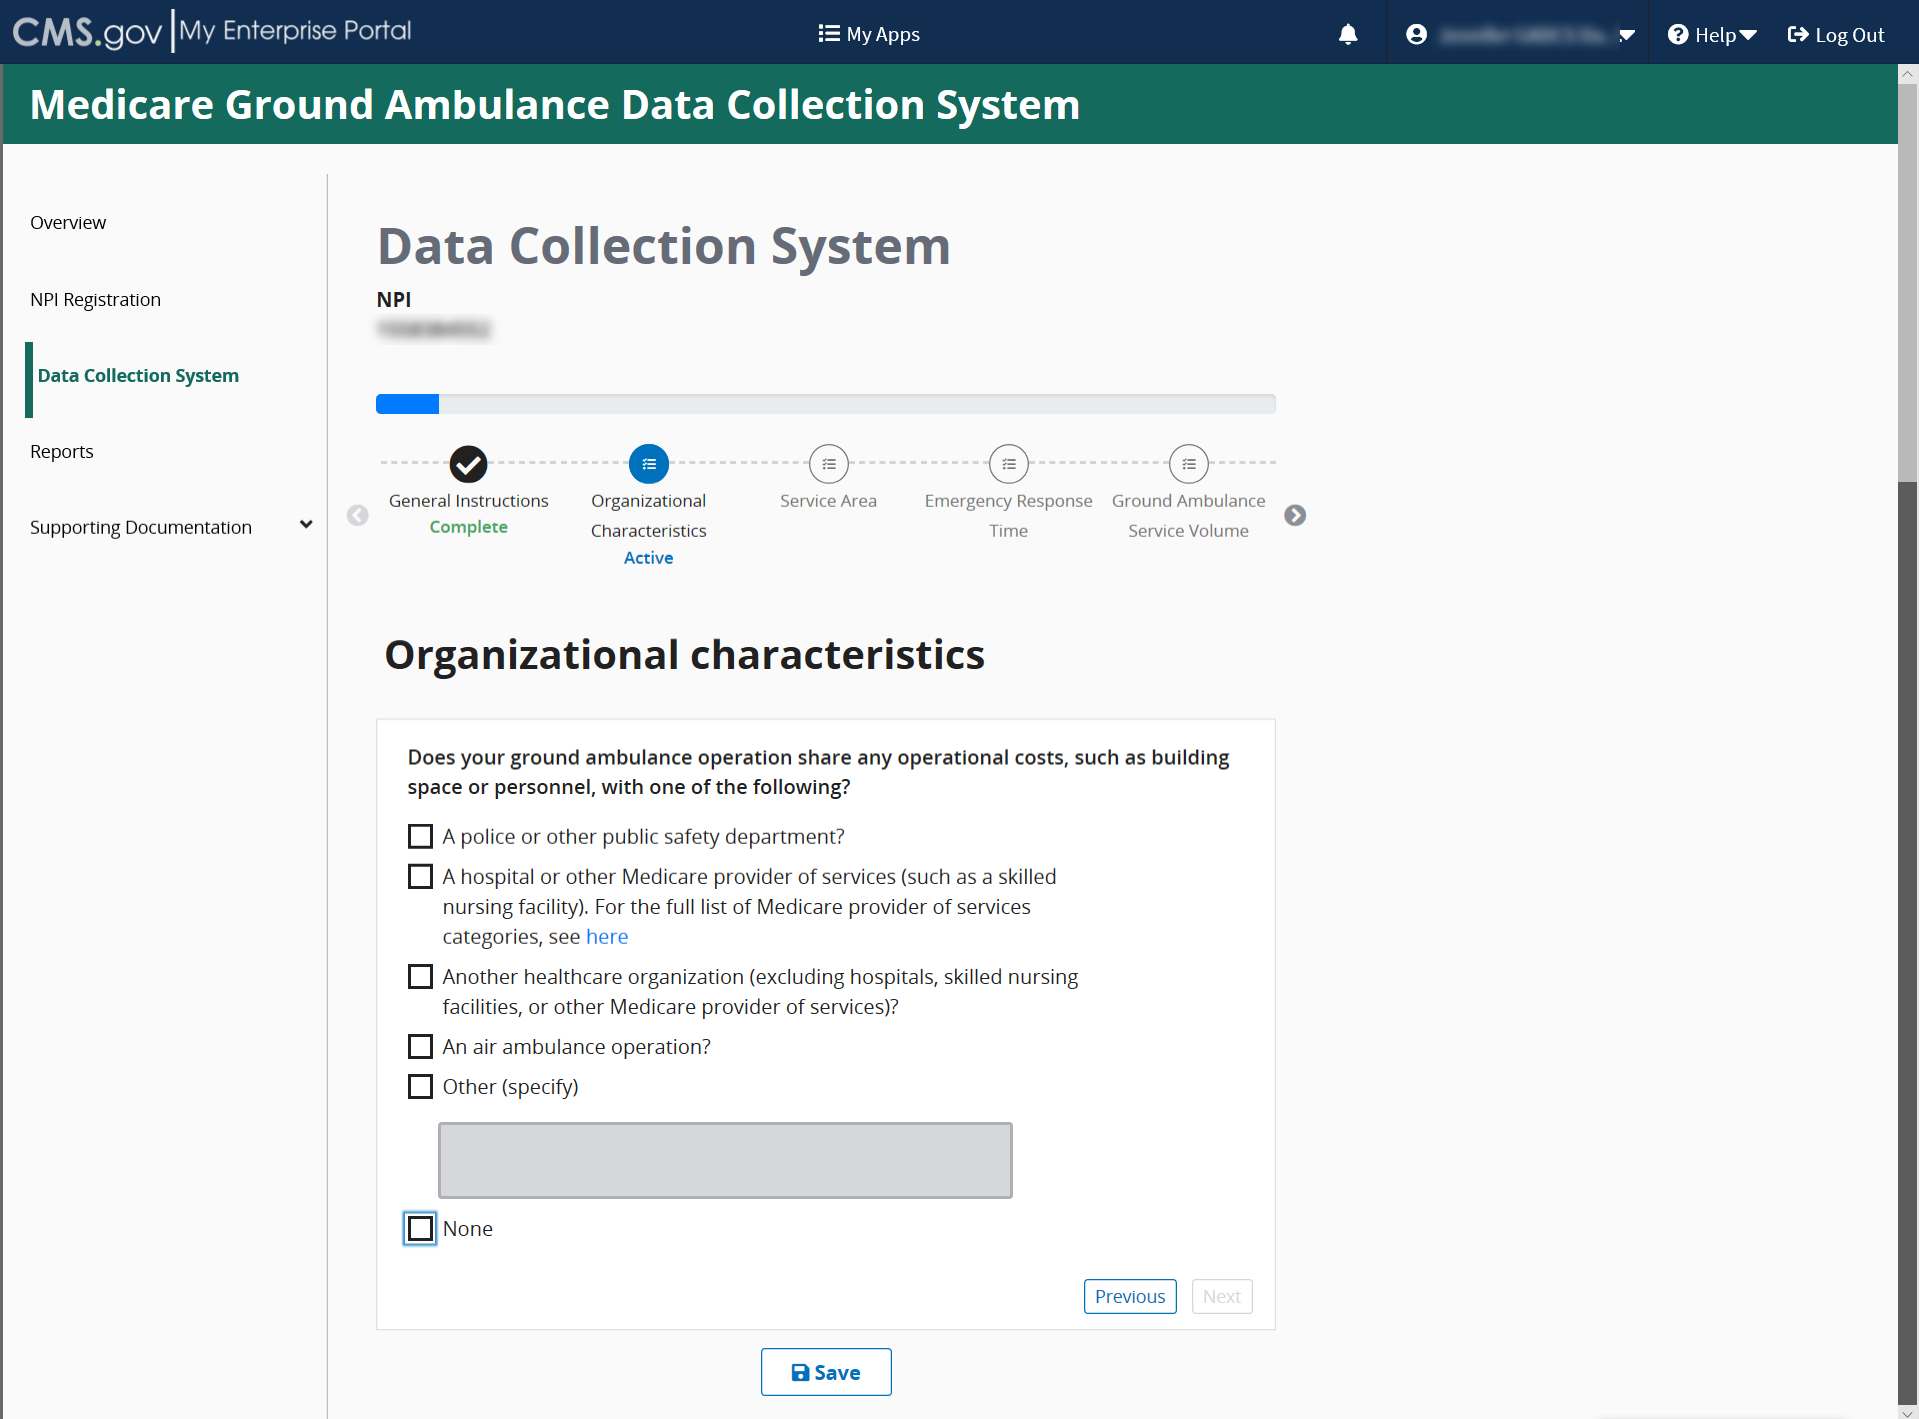Check the police or public safety department box
The image size is (1919, 1419).
(420, 836)
